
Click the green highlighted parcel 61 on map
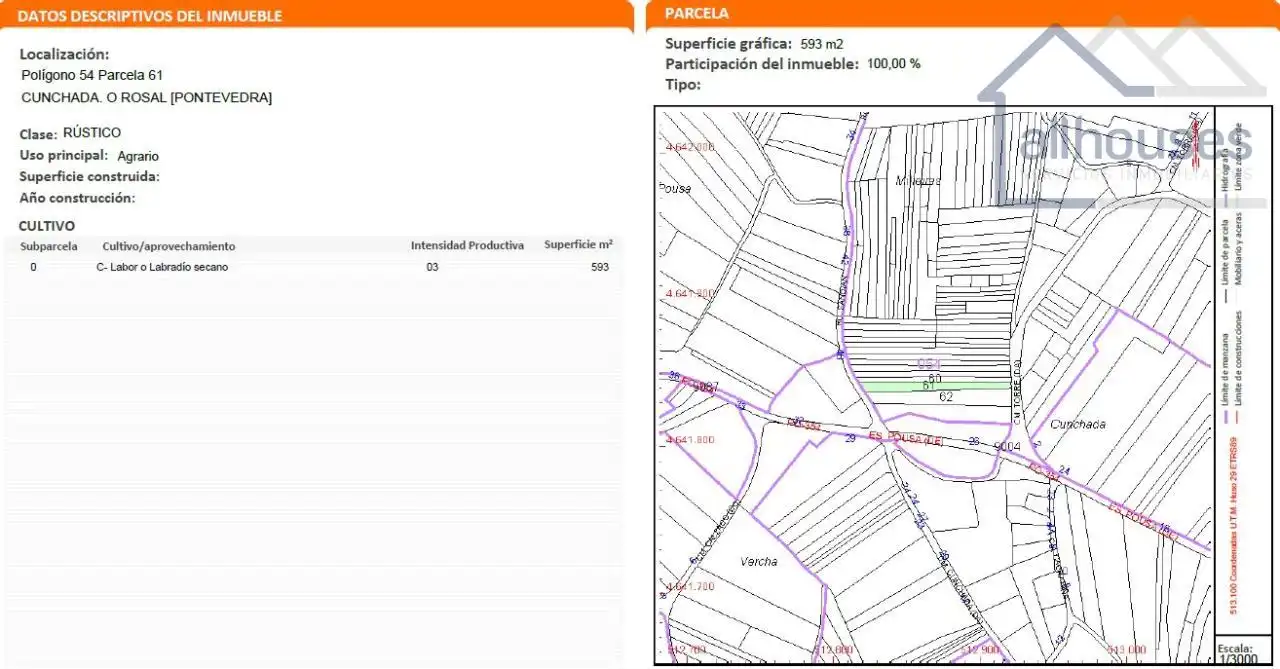coord(935,386)
